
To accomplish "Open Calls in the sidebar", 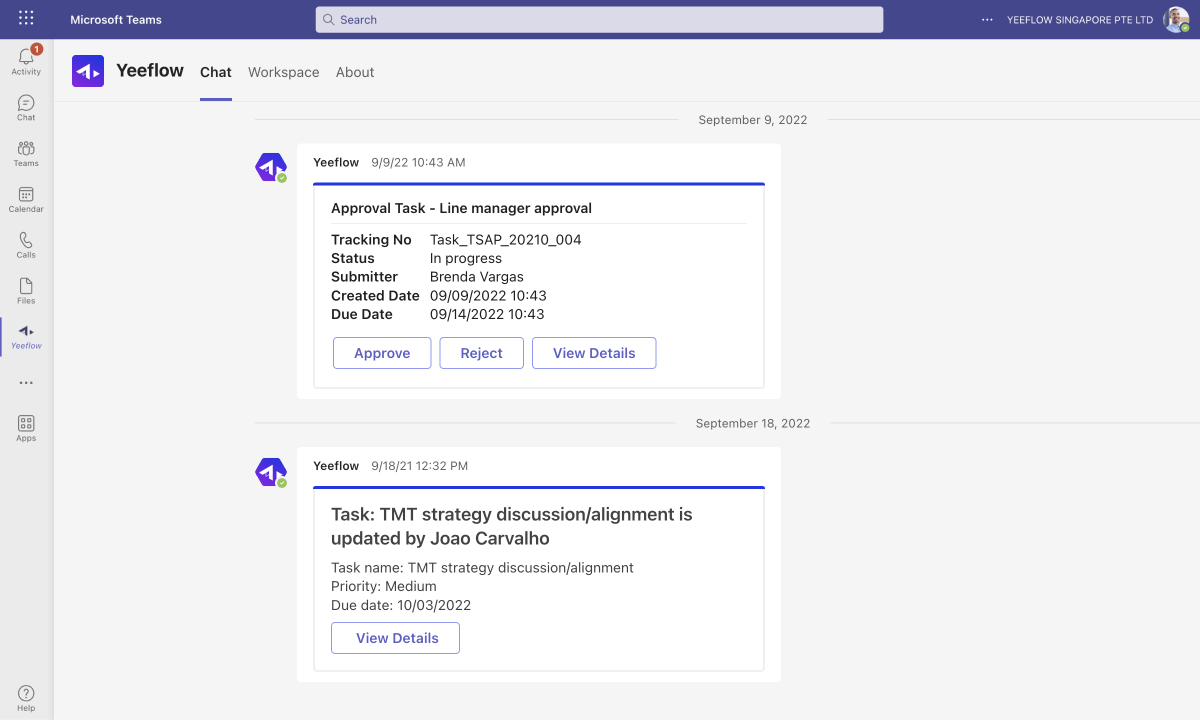I will tap(26, 245).
